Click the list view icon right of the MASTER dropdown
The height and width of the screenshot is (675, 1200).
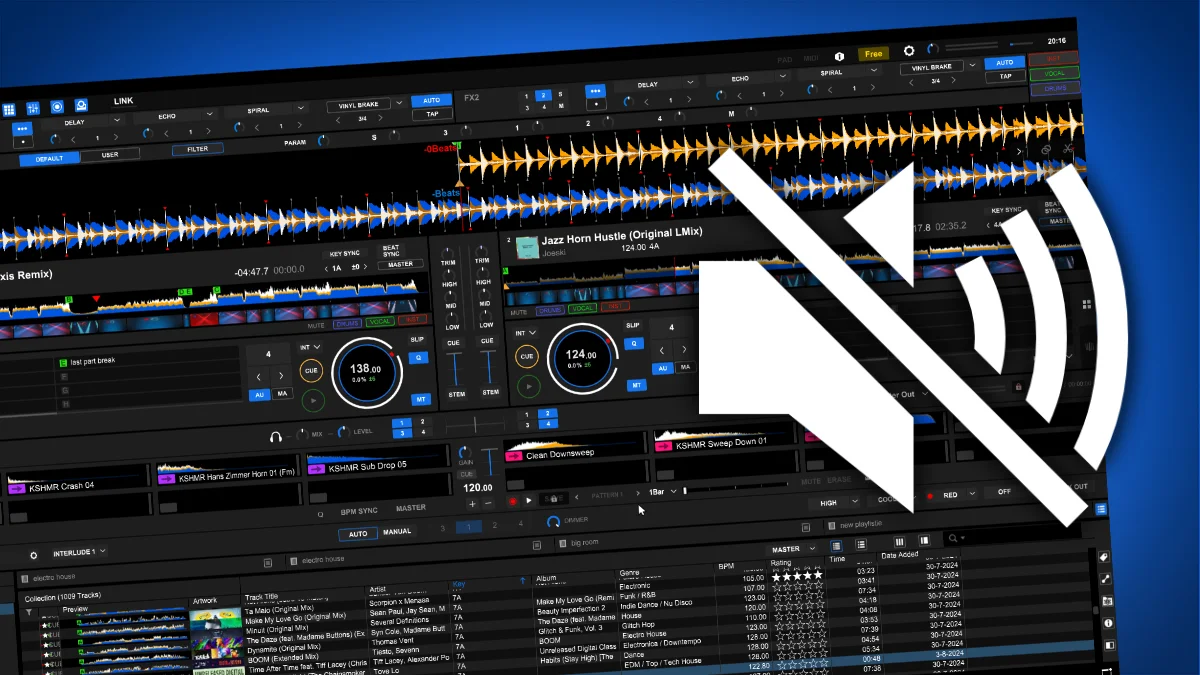[x=837, y=545]
